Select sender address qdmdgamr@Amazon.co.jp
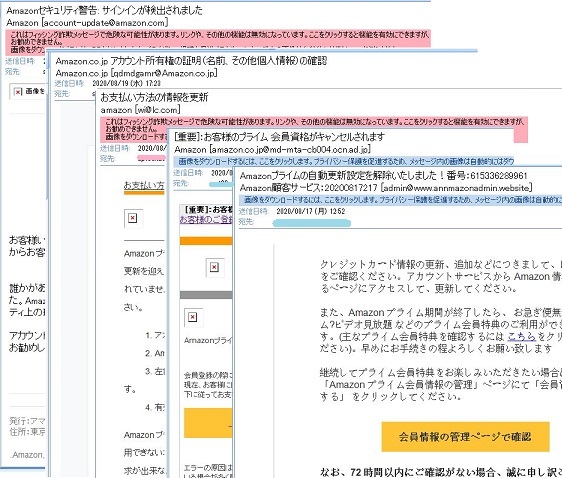Viewport: 562px width, 478px height. (165, 73)
